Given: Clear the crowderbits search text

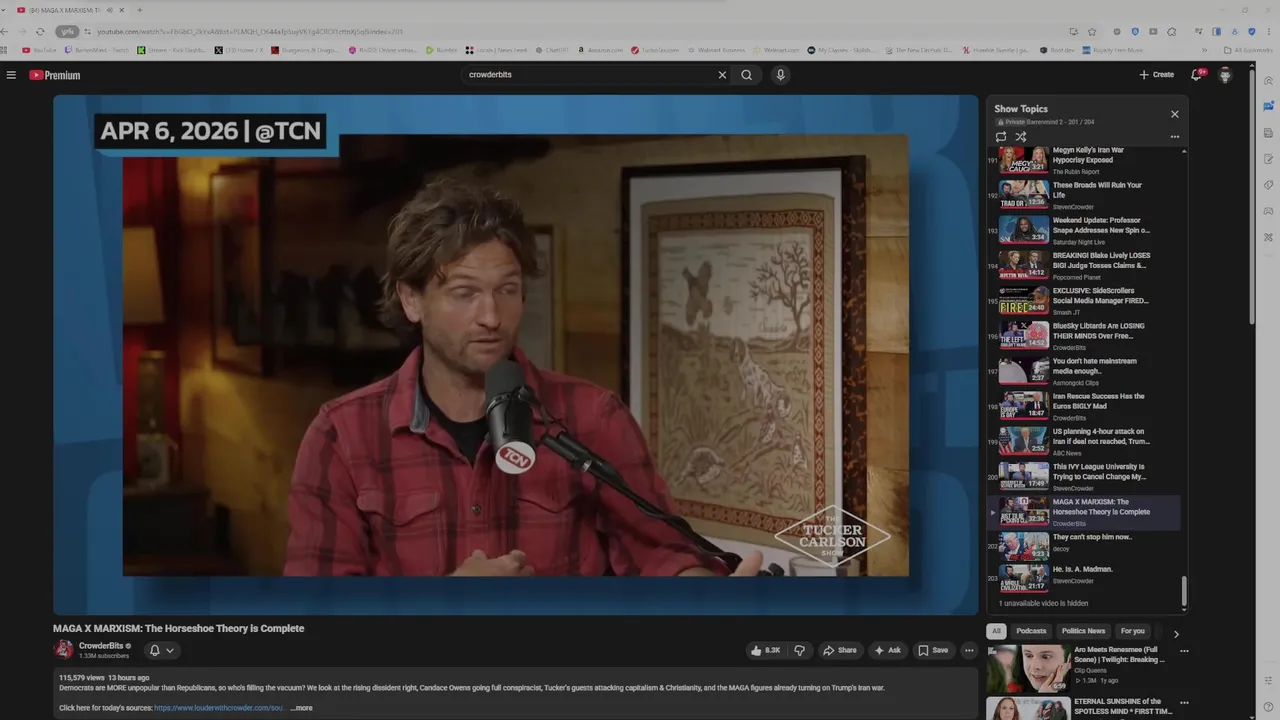Looking at the screenshot, I should 722,75.
